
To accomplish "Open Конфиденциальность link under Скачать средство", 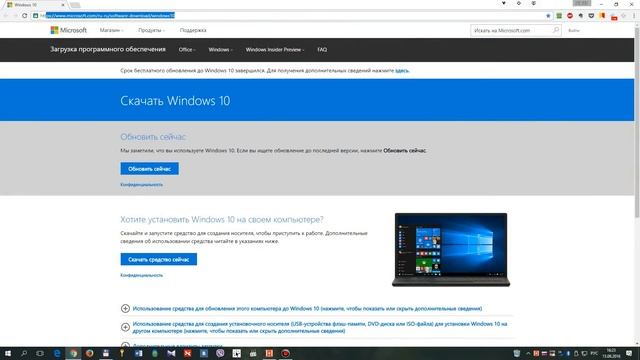I will click(141, 275).
